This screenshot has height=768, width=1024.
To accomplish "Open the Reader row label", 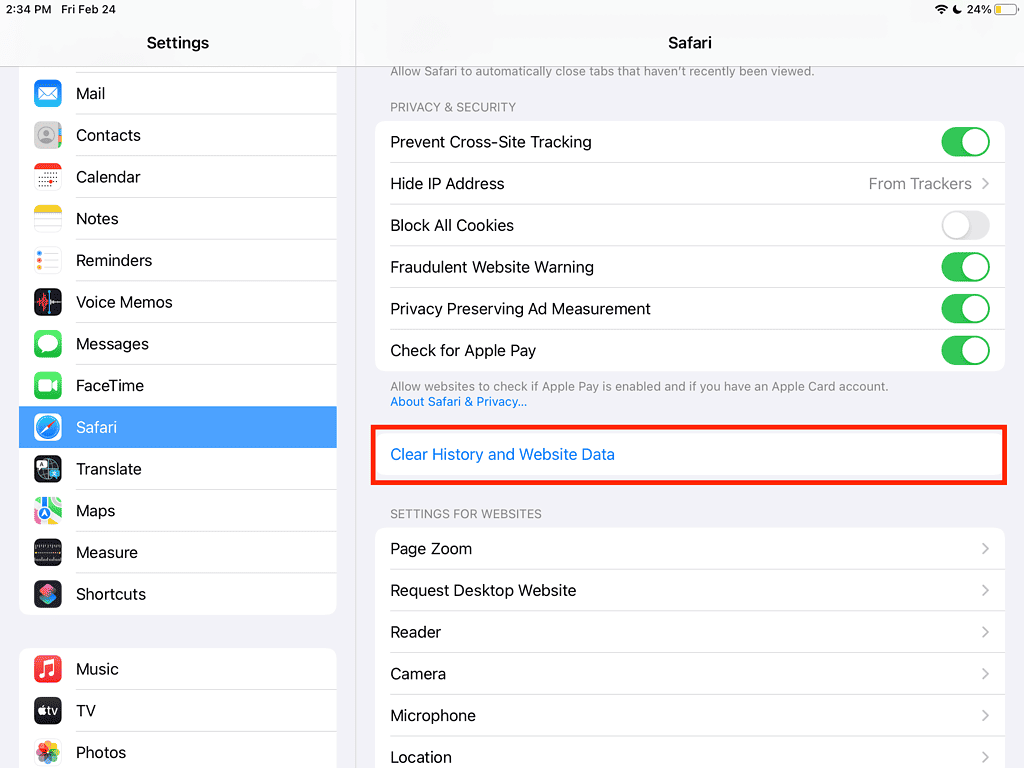I will [415, 632].
